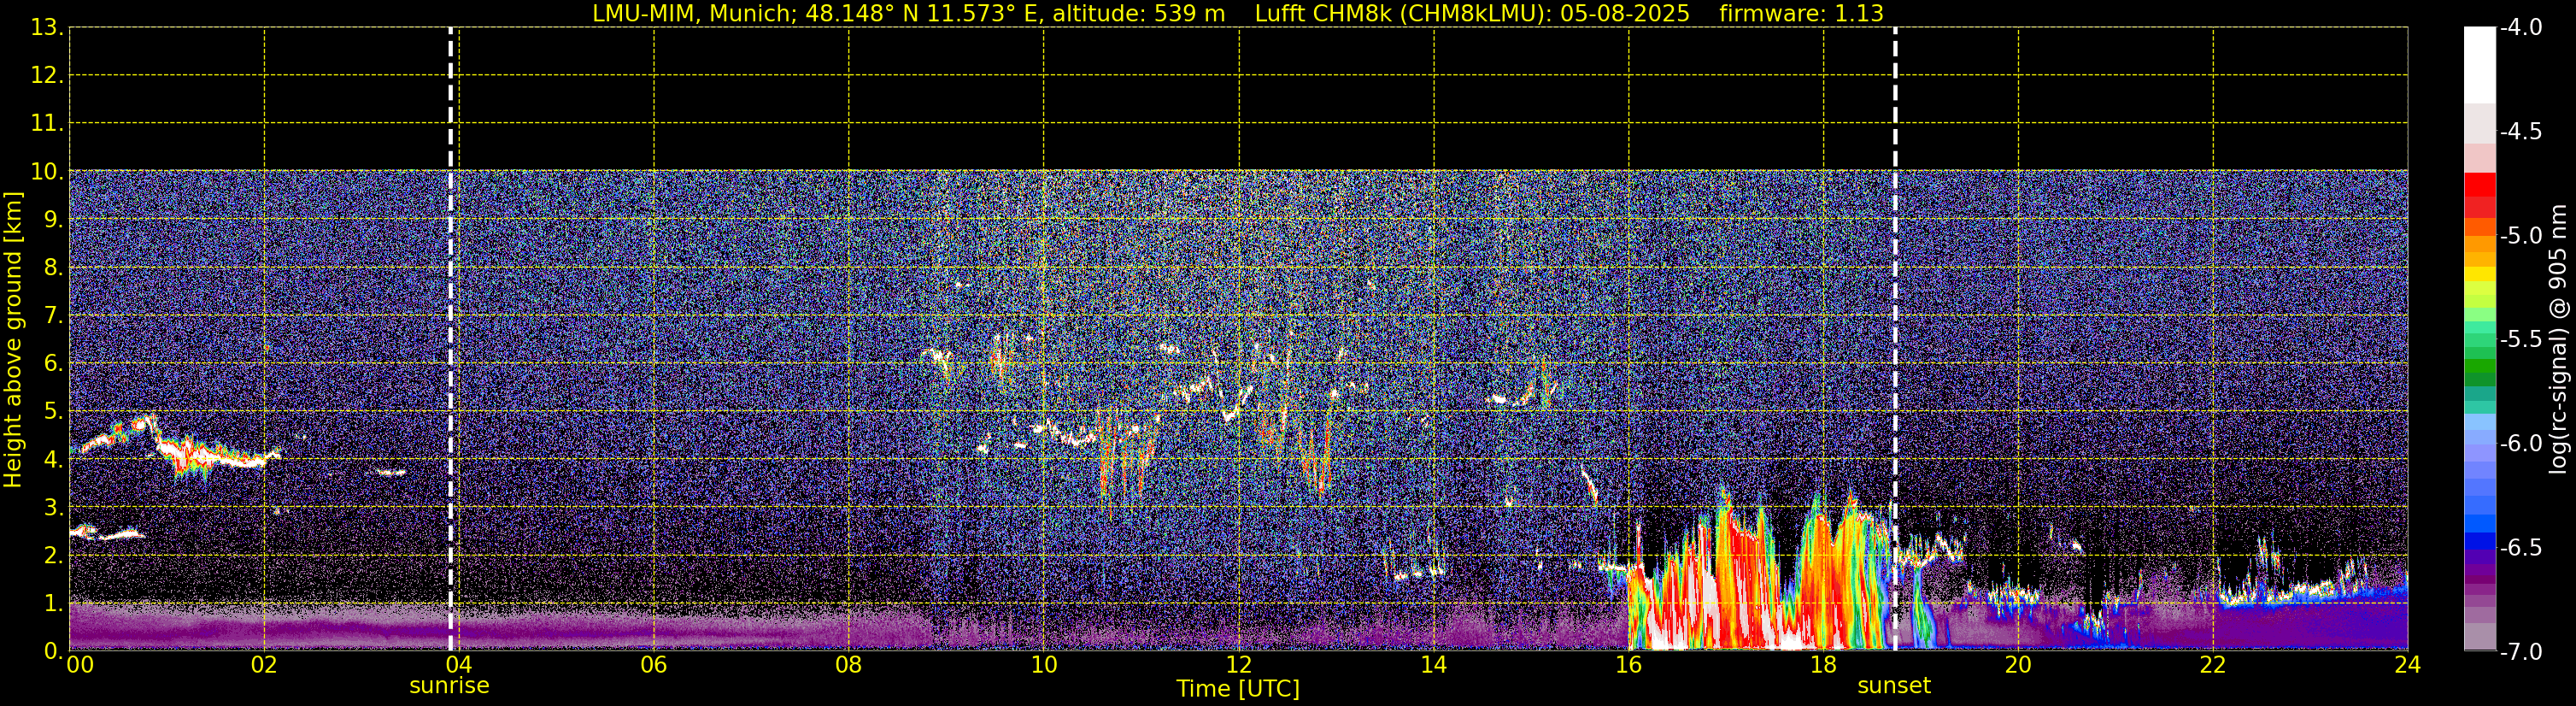The height and width of the screenshot is (706, 2576).
Task: Click the '12.' tick on the height axis
Action: click(47, 76)
